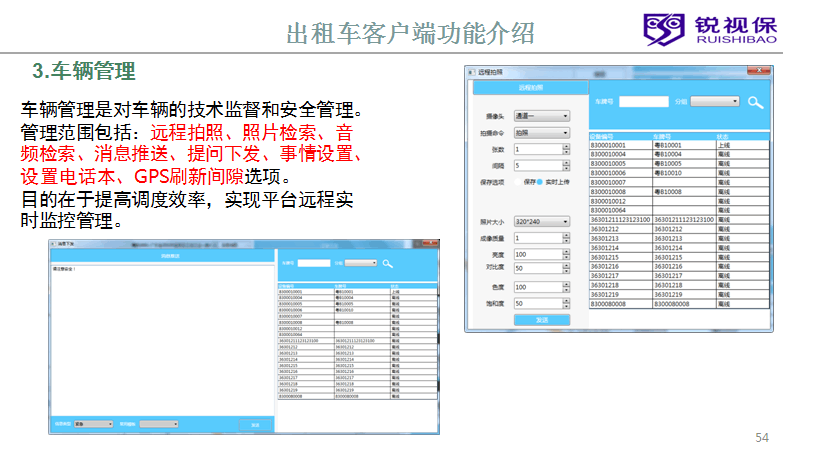Click the 远程拍照 tab header
814x456 pixels.
coord(531,88)
